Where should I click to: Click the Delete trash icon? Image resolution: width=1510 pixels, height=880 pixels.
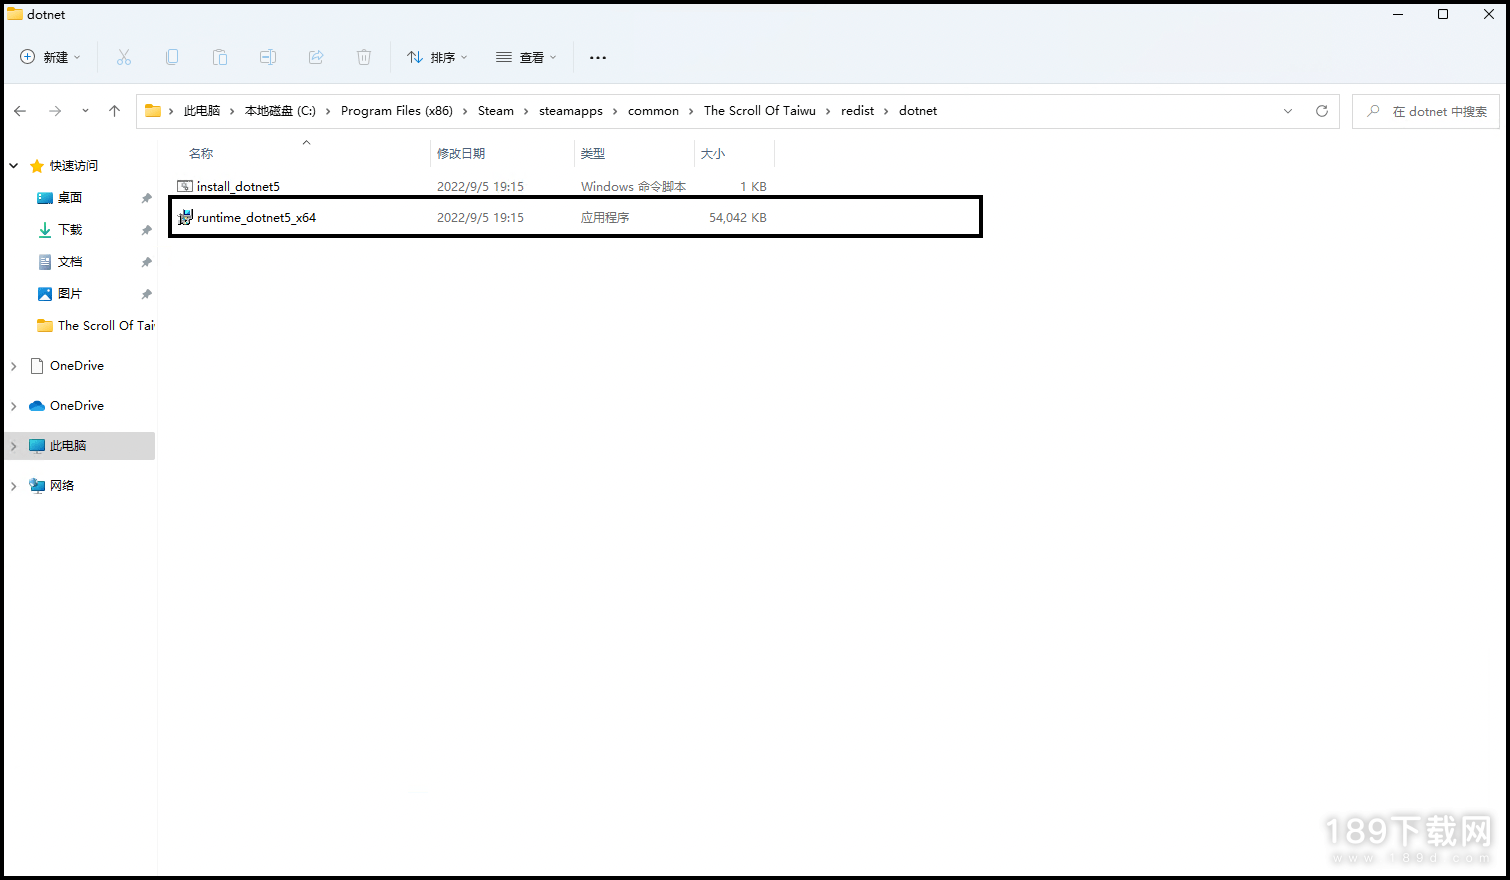(x=364, y=57)
